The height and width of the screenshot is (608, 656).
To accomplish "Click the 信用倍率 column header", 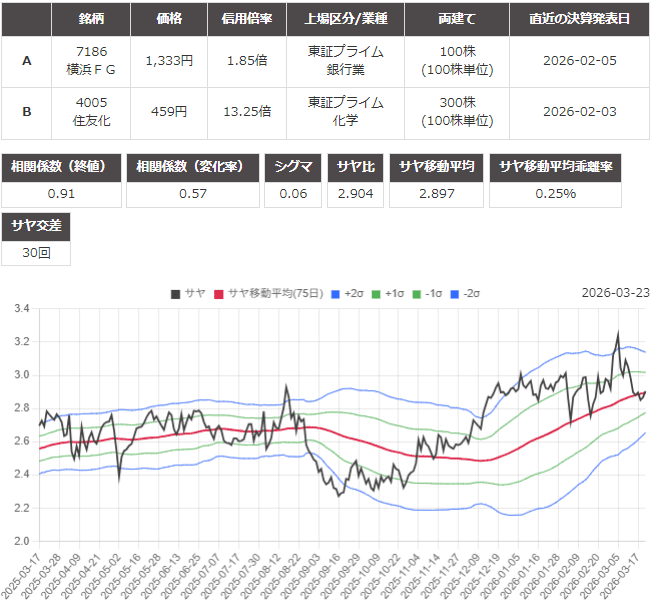I will 245,19.
